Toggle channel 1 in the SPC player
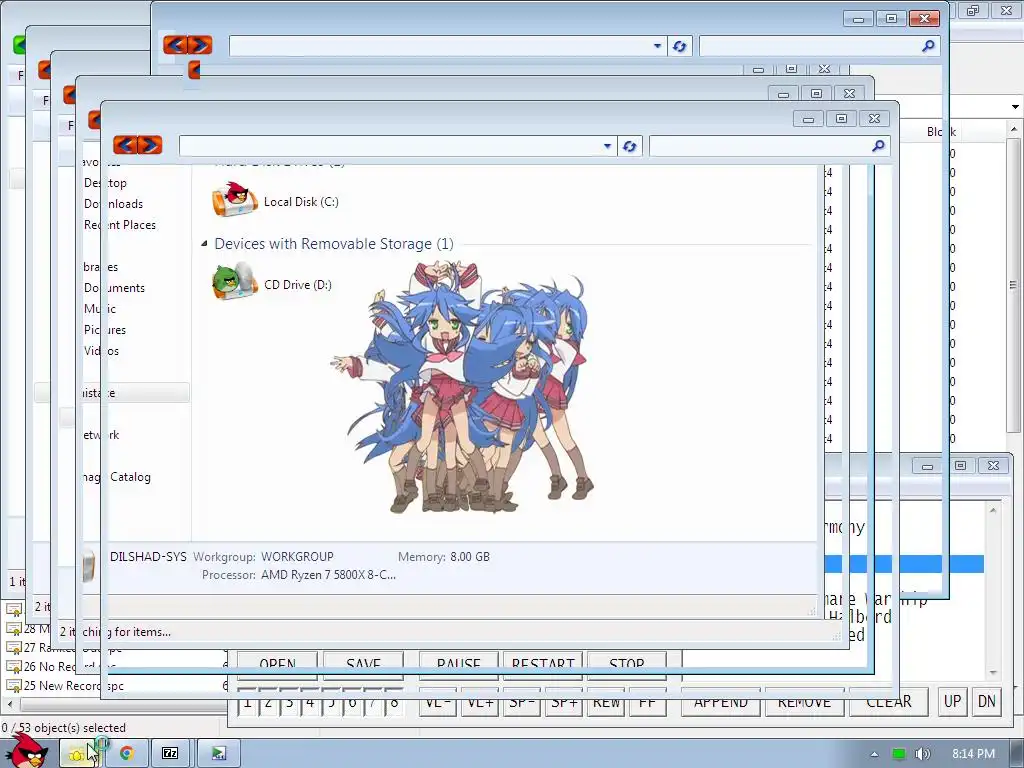Screen dimensions: 1024x768 point(248,702)
